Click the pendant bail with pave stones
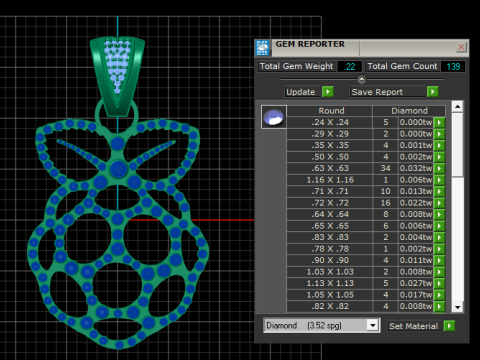 coord(117,77)
